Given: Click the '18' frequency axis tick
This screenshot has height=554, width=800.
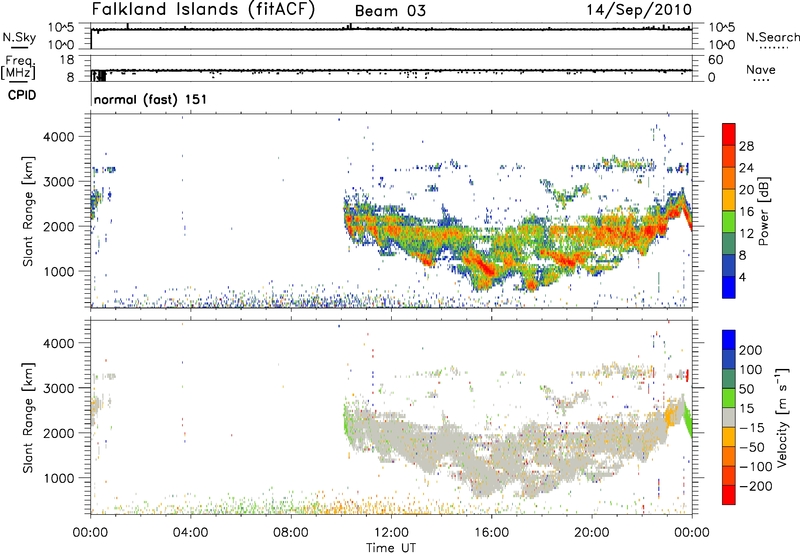Looking at the screenshot, I should [x=67, y=60].
